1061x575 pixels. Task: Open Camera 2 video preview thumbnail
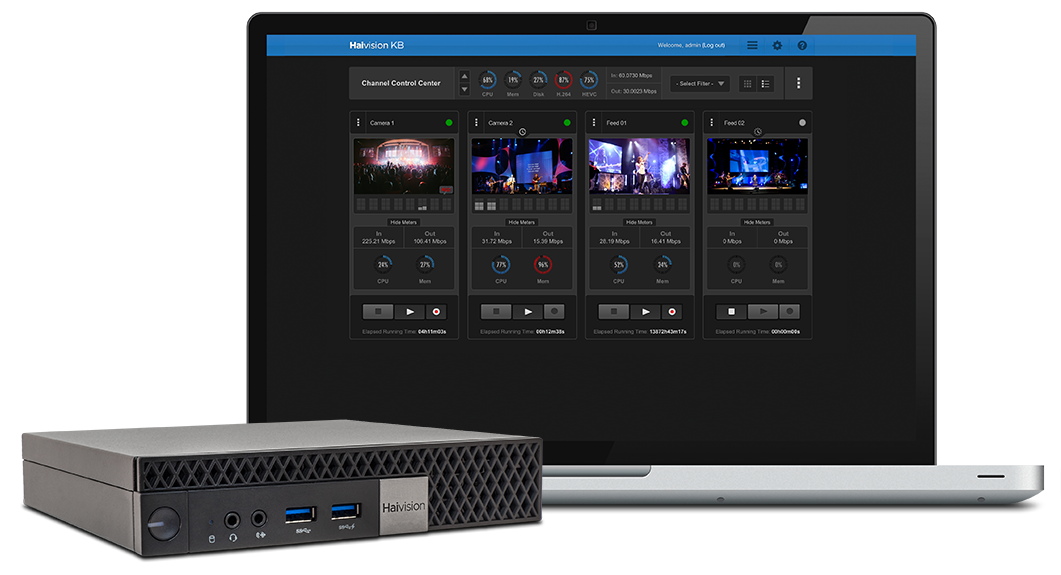tap(522, 166)
